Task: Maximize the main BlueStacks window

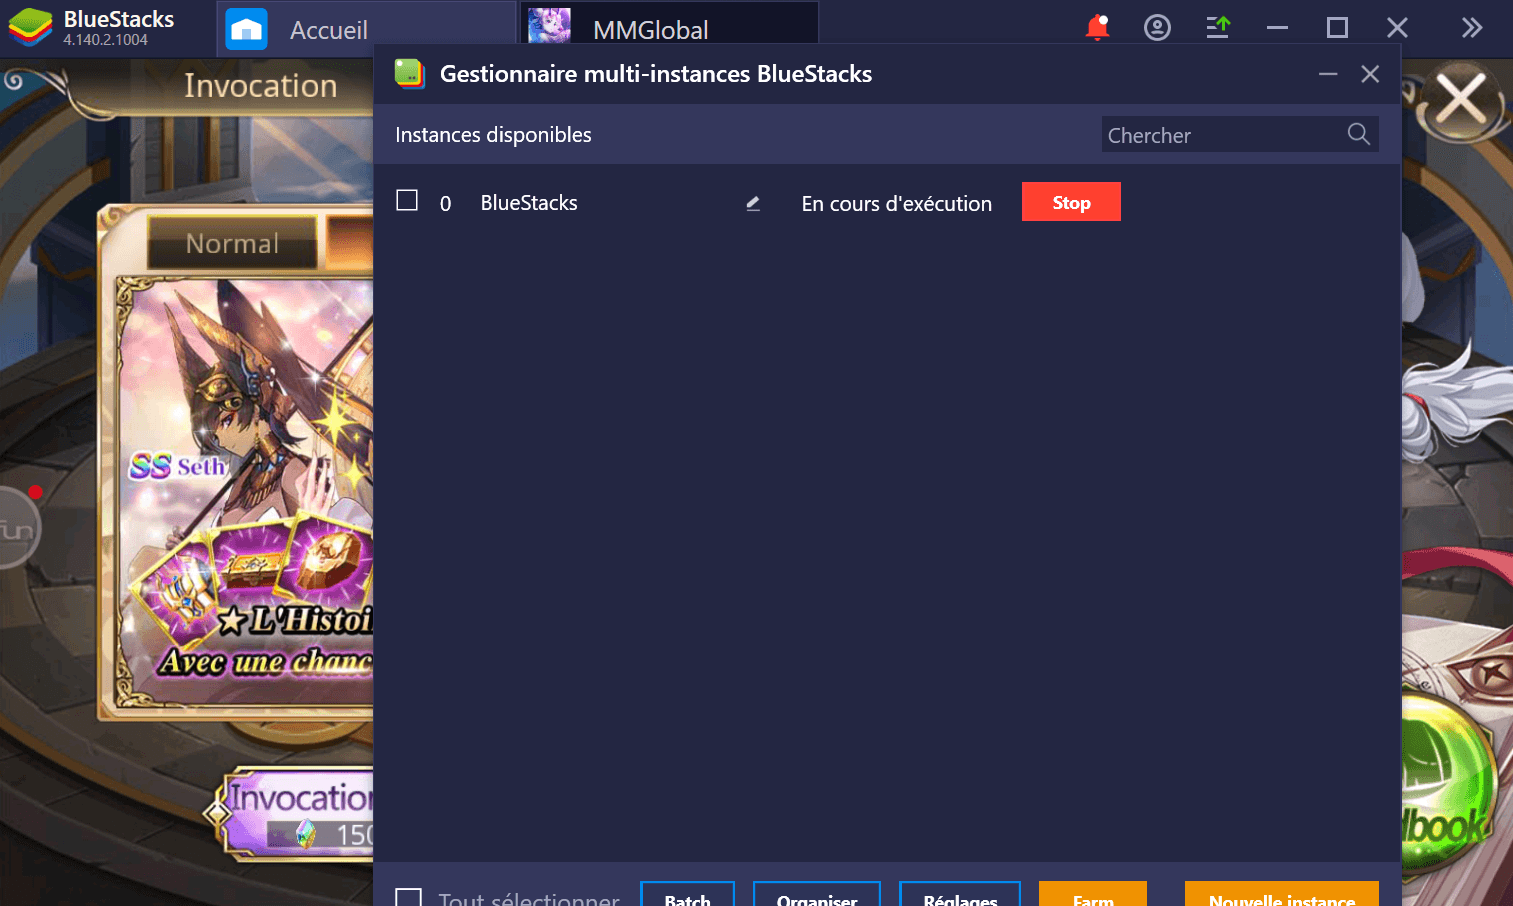Action: tap(1337, 28)
